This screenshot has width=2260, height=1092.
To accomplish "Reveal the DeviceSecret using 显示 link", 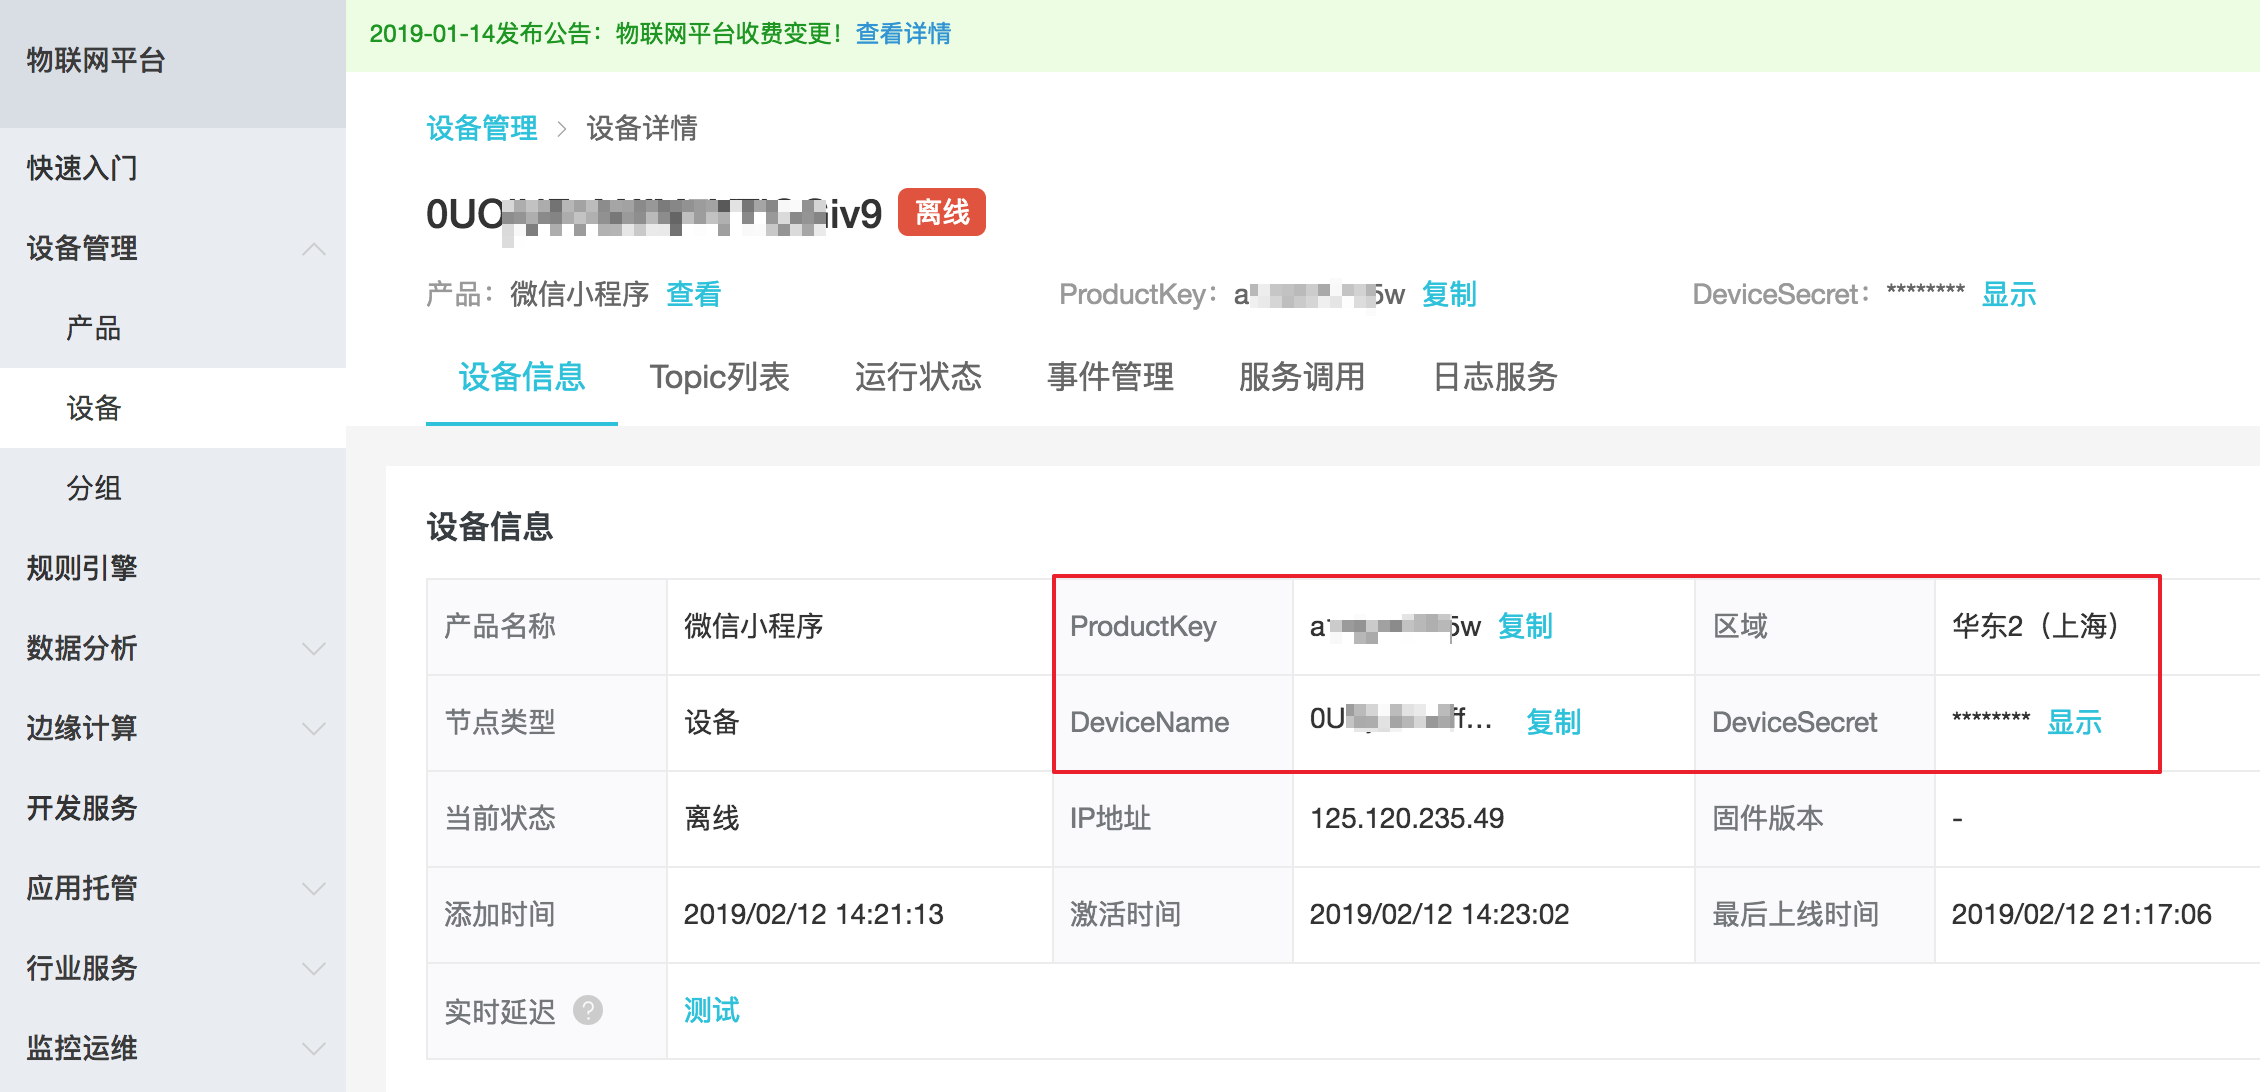I will click(2009, 293).
